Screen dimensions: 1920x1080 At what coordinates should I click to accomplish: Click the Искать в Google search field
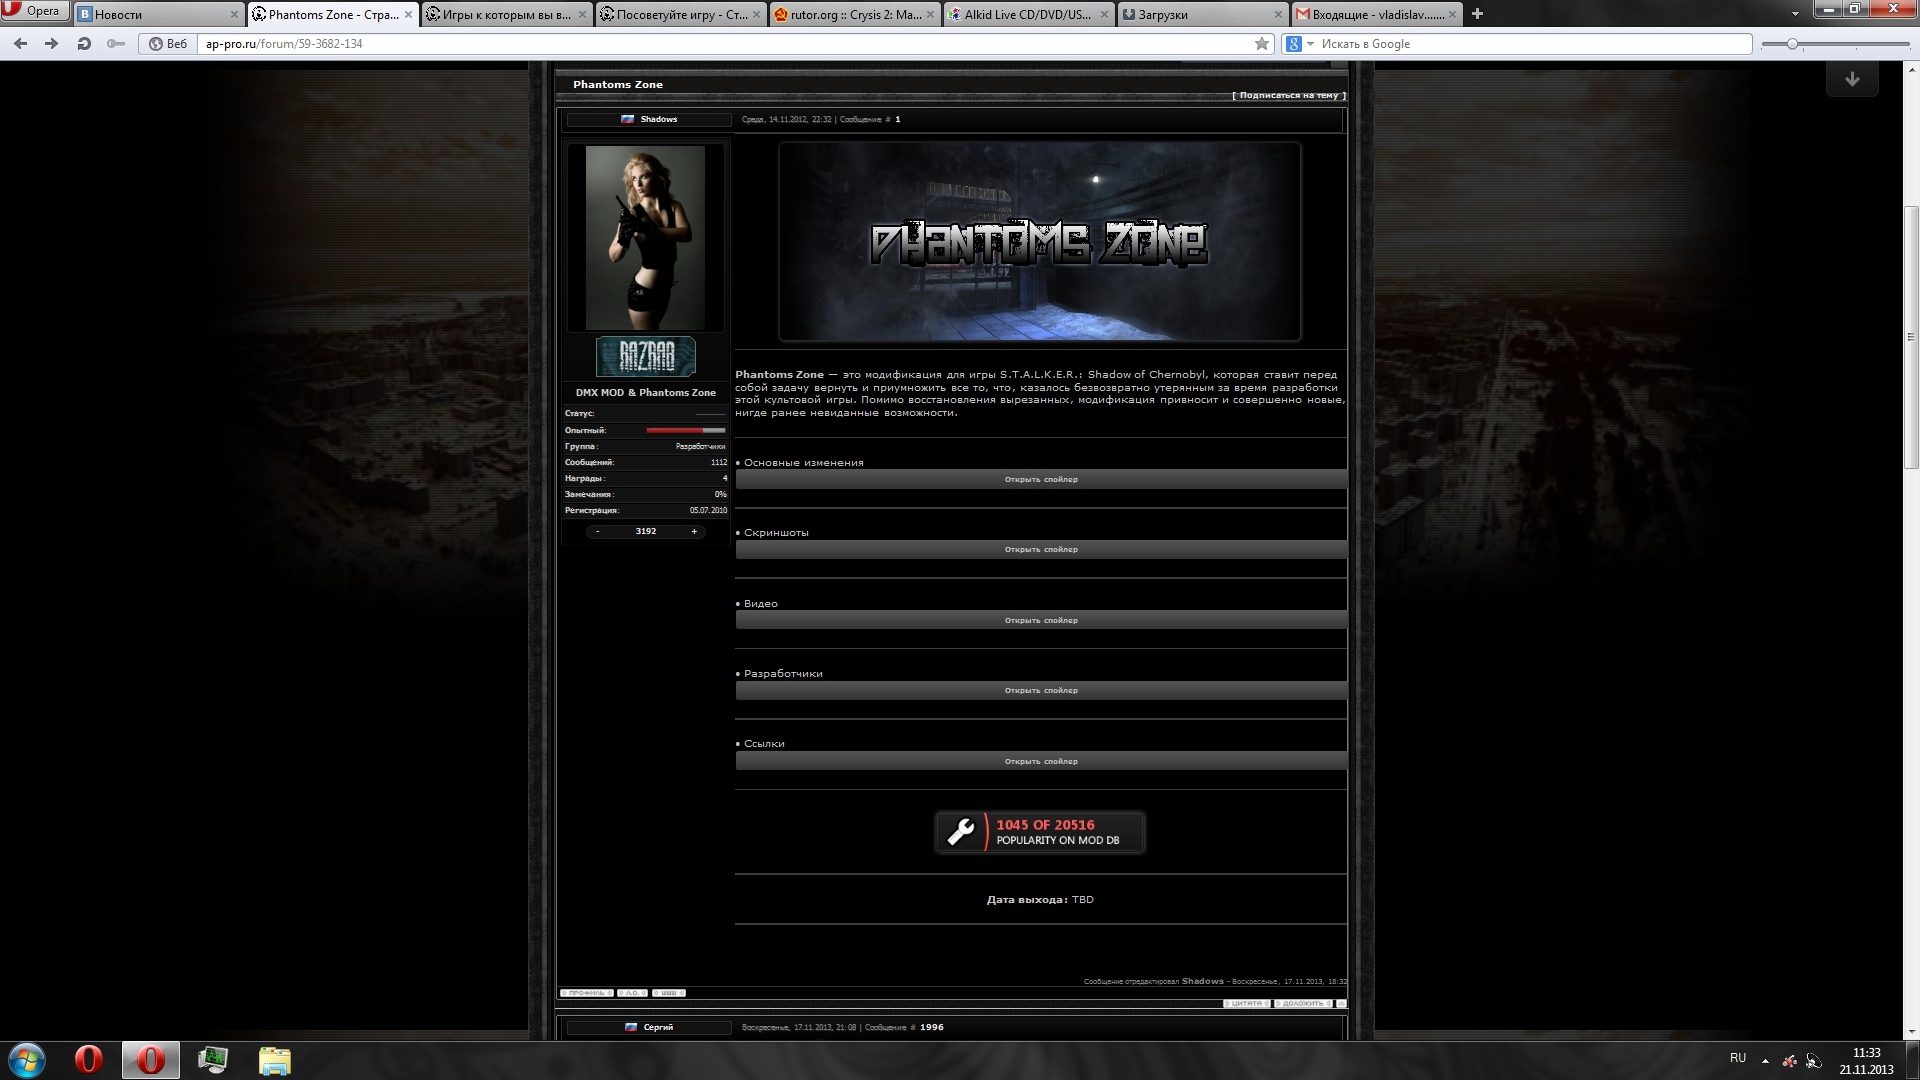point(1532,44)
